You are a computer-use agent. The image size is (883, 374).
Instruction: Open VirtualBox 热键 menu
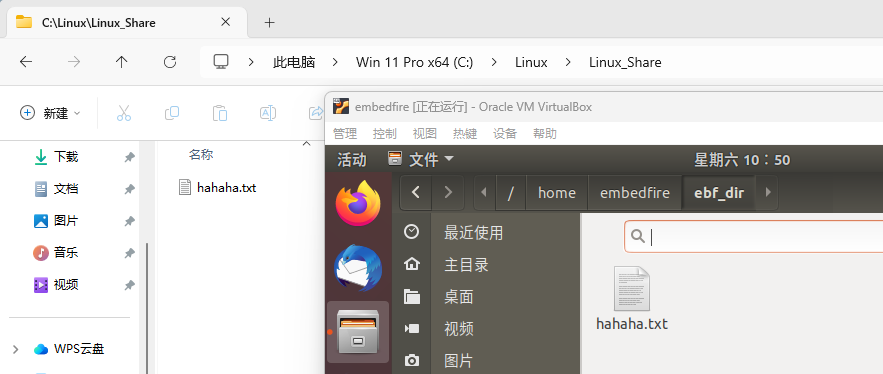465,133
